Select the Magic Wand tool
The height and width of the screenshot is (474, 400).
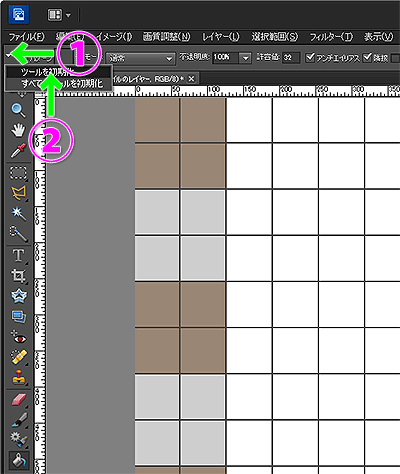pyautogui.click(x=19, y=213)
